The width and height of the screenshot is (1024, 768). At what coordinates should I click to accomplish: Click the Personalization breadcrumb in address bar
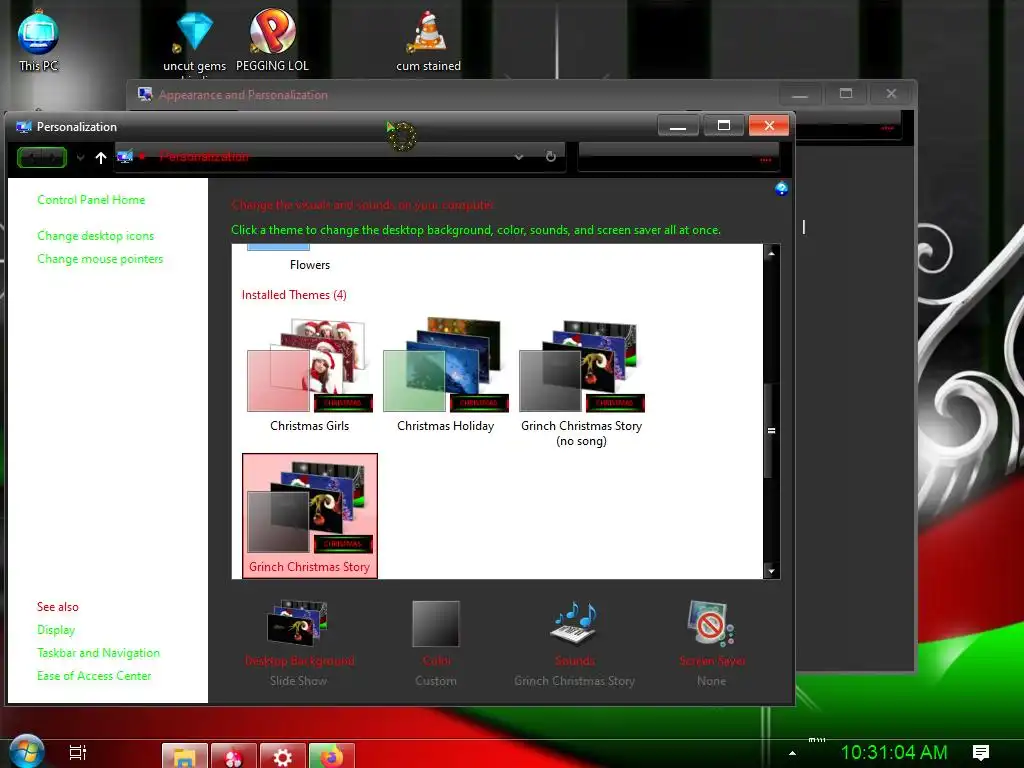(x=204, y=157)
